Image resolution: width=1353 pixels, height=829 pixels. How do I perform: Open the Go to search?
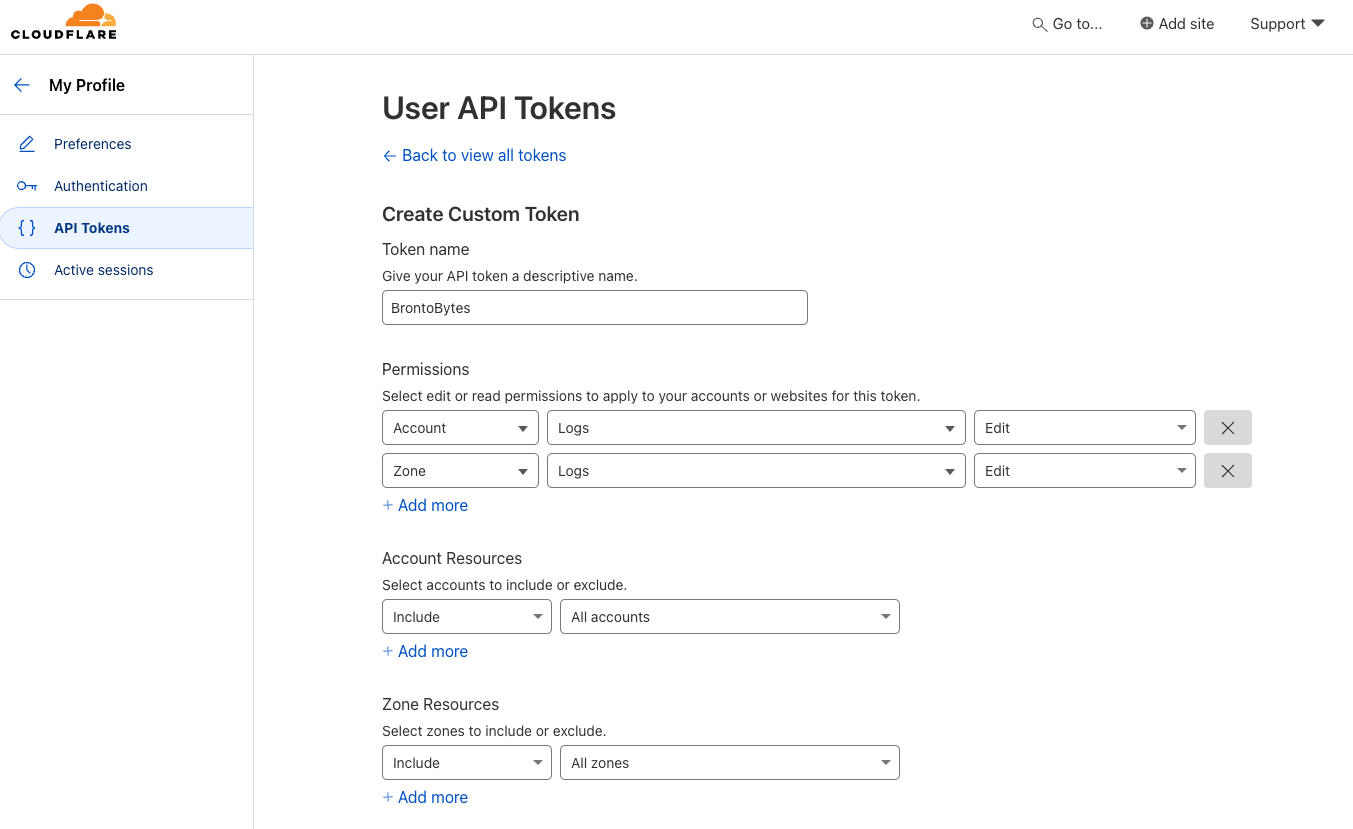click(x=1067, y=24)
